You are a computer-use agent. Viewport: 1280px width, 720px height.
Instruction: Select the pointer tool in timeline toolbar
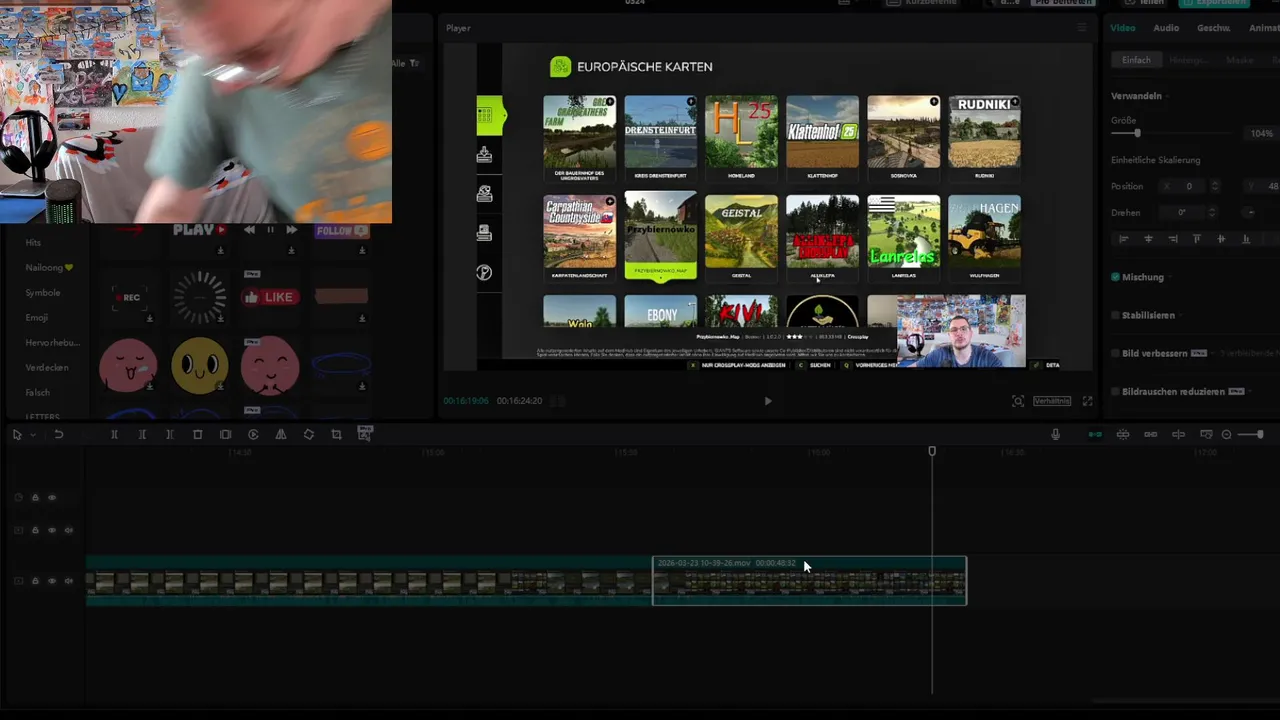[16, 435]
